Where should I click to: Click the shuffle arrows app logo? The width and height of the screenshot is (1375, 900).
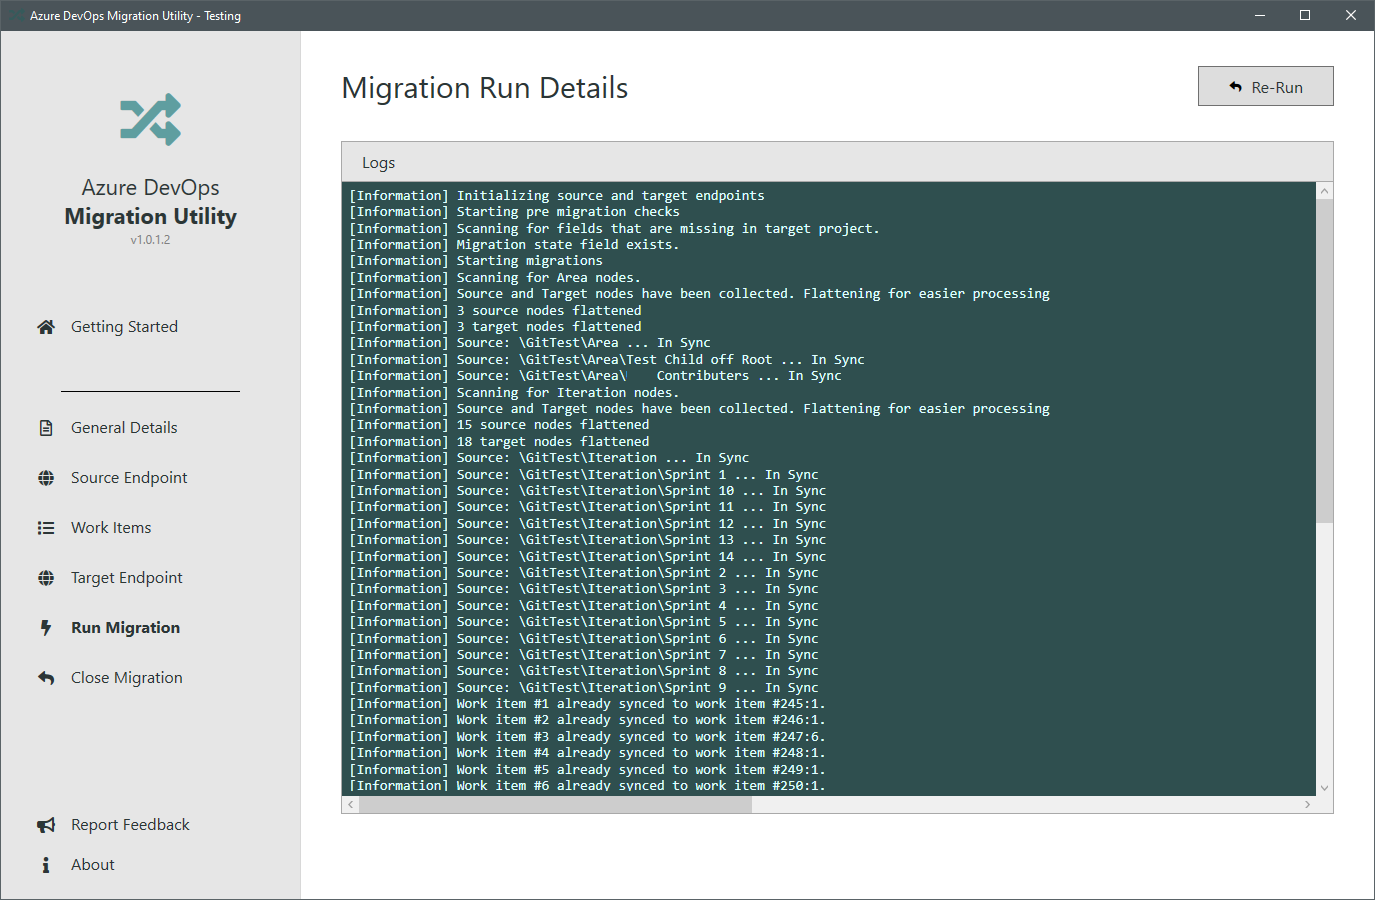(x=150, y=120)
